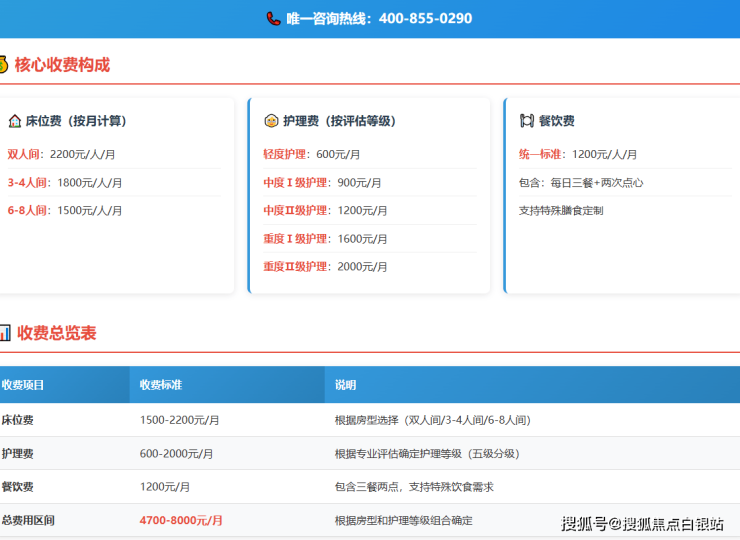Select the 说明 table column header
Viewport: 740px width, 540px height.
(345, 385)
